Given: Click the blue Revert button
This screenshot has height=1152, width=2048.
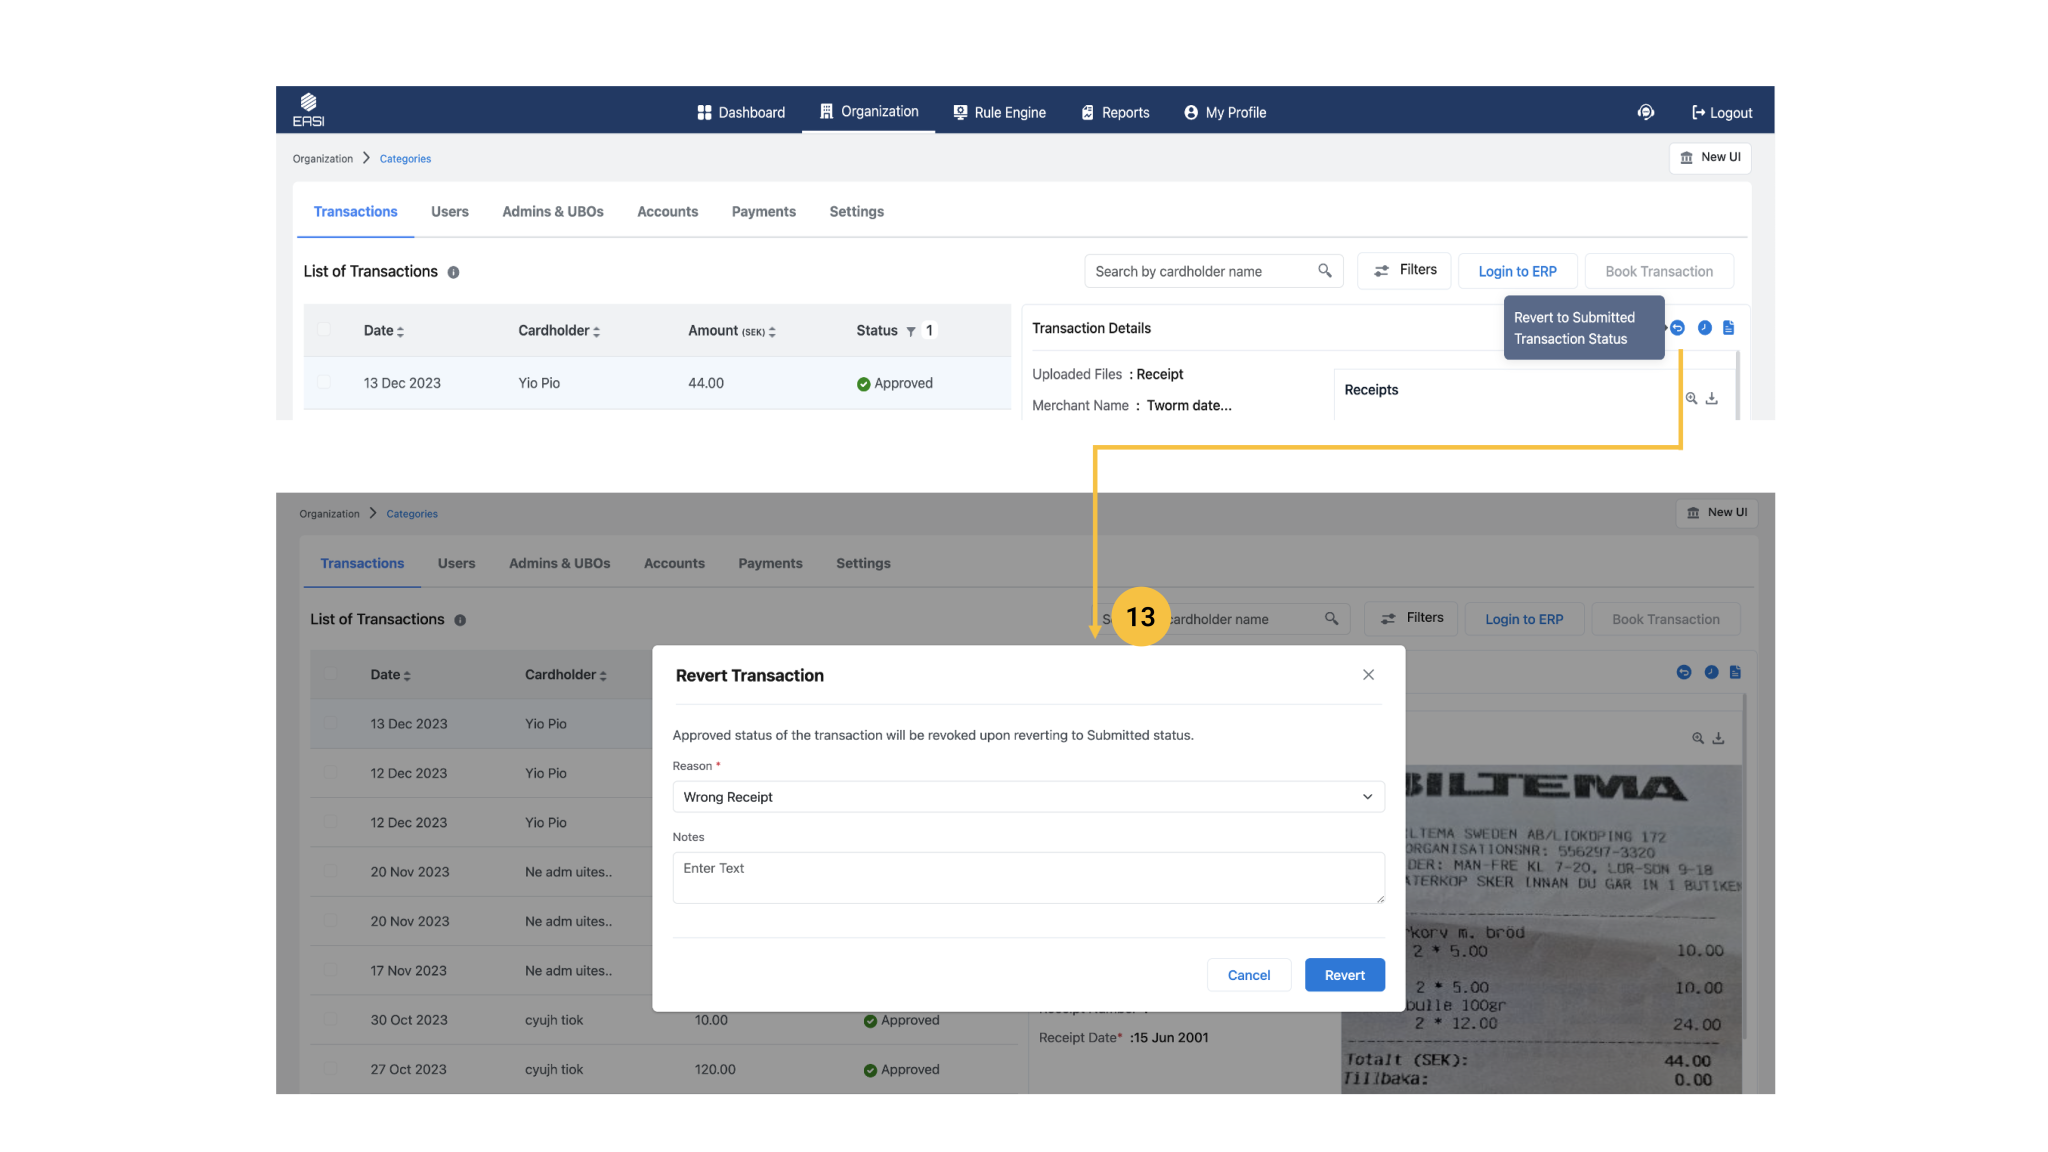Looking at the screenshot, I should (x=1344, y=975).
